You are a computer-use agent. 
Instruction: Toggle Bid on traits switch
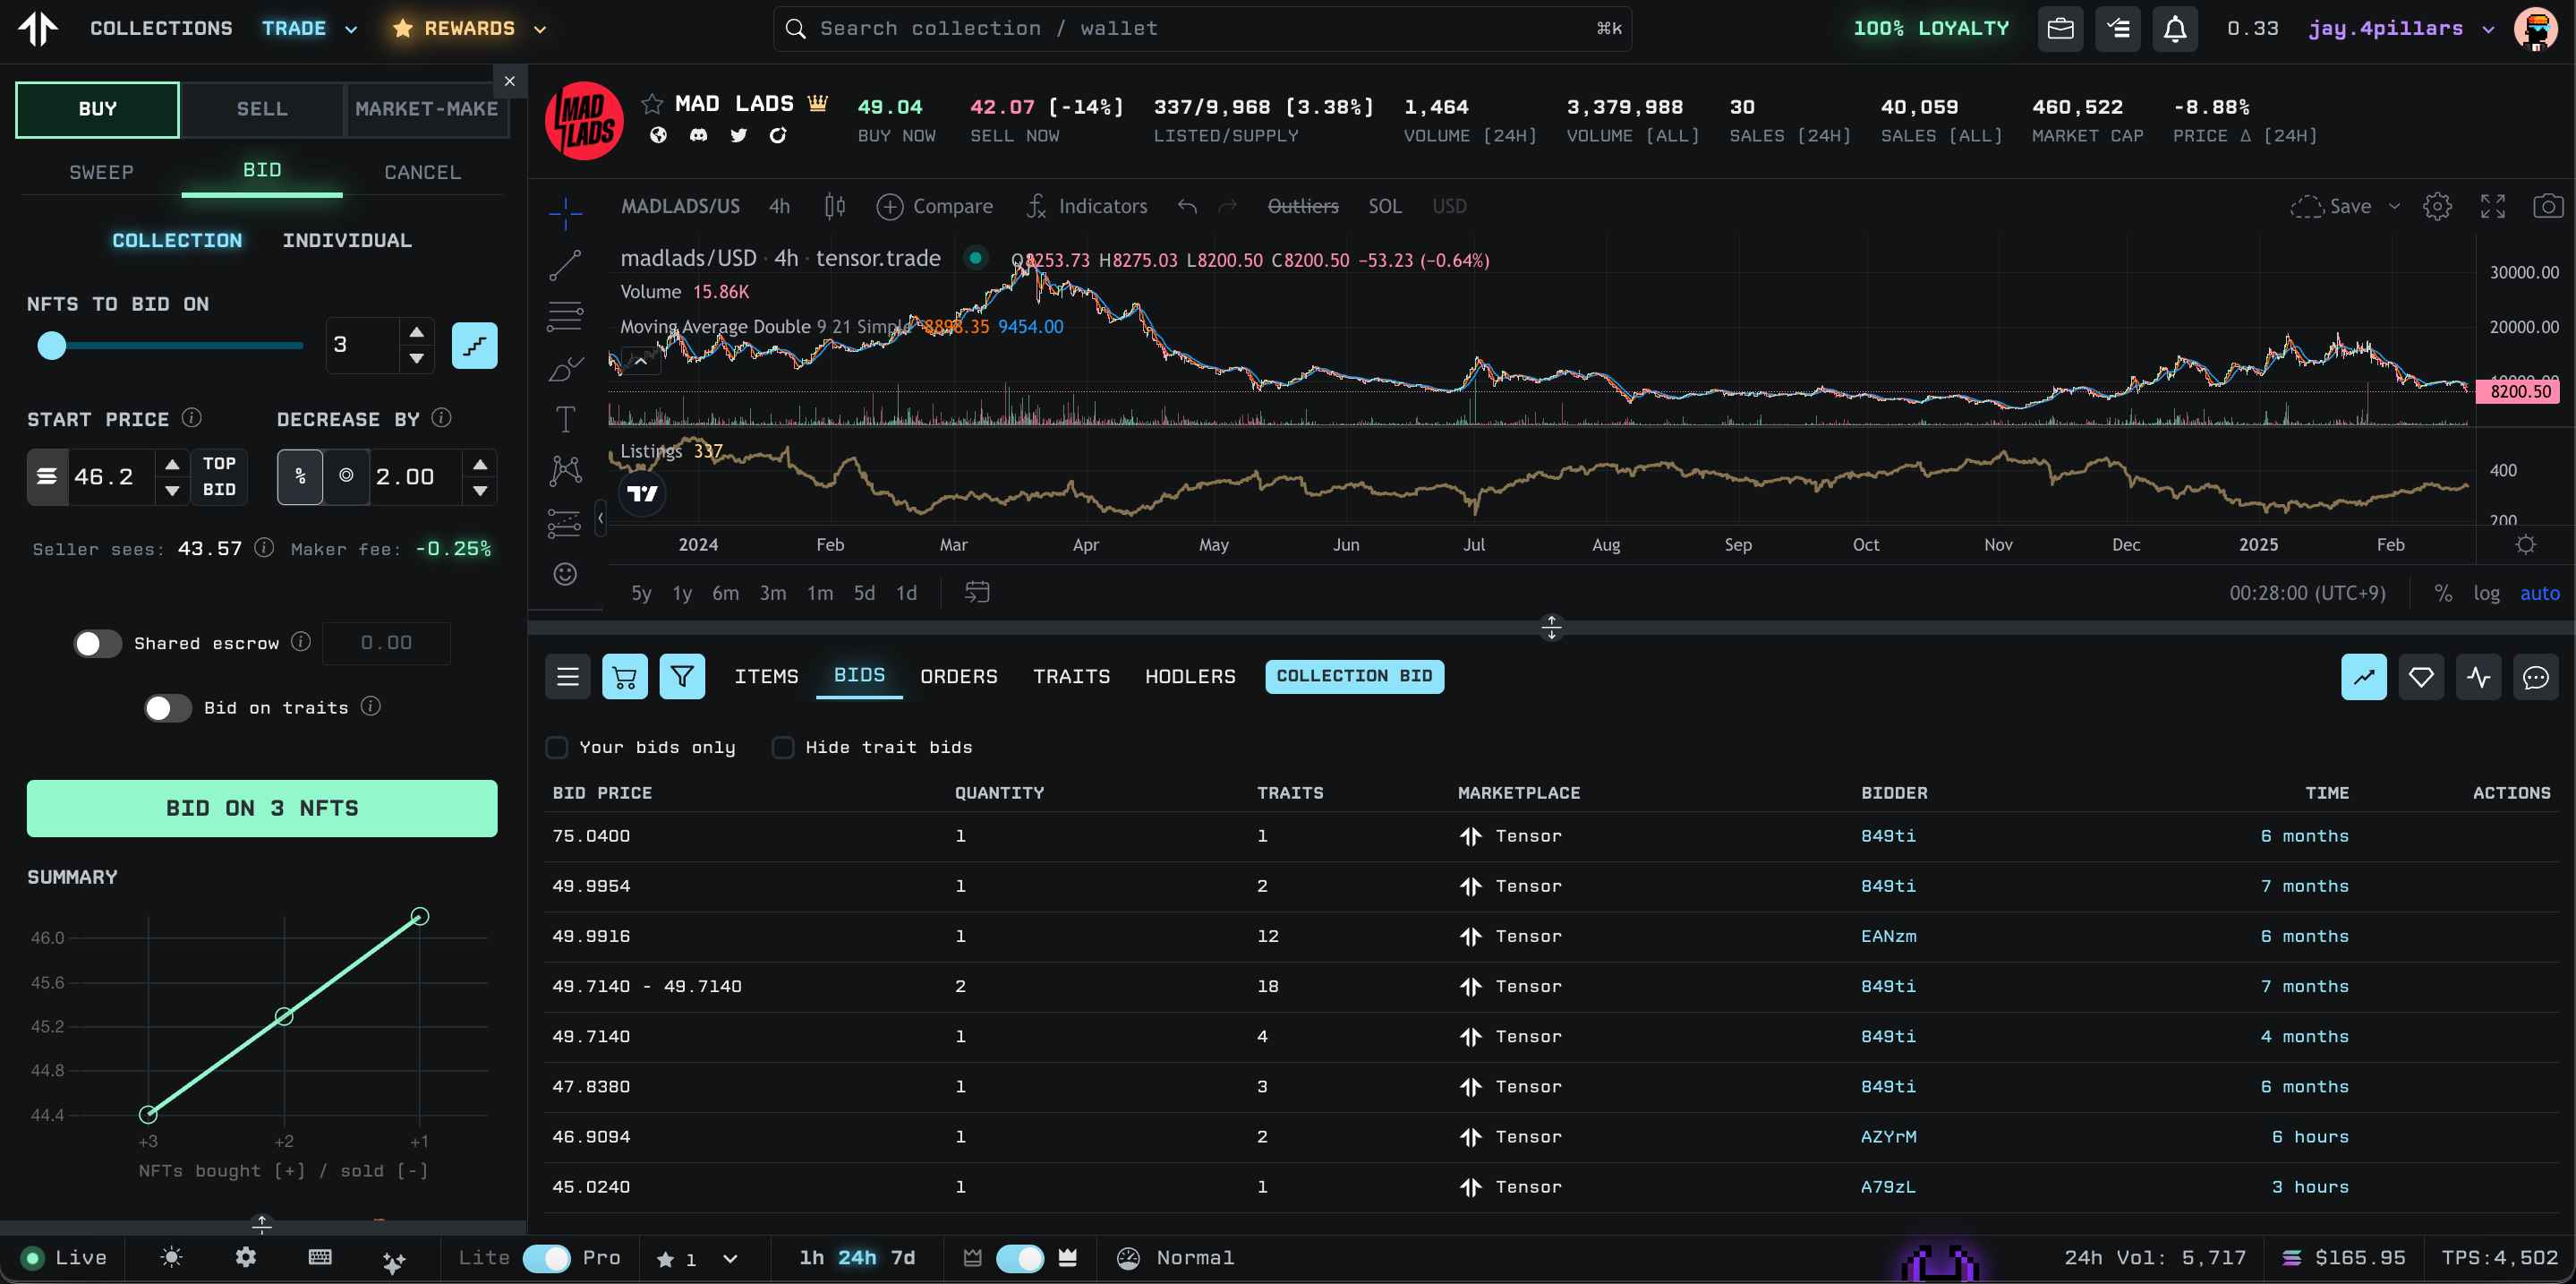point(167,708)
